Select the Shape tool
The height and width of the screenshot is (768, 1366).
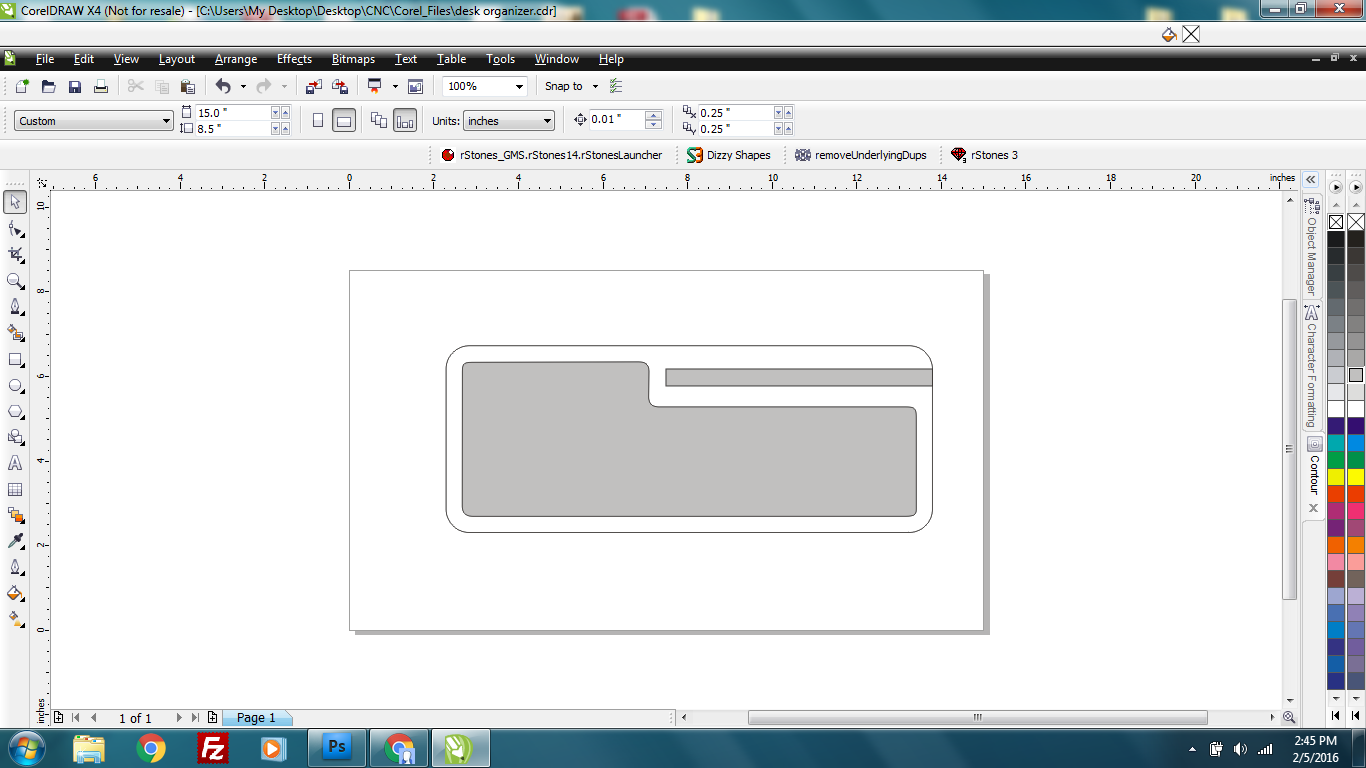click(x=15, y=229)
